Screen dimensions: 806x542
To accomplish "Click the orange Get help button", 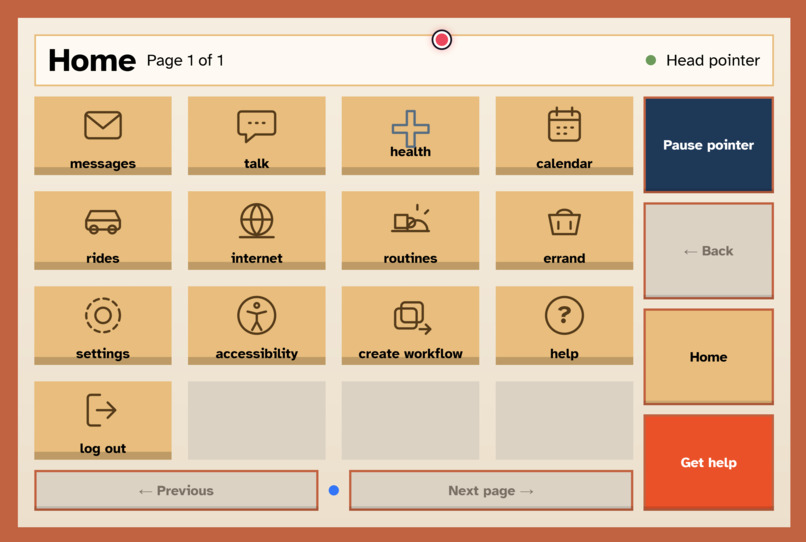I will coord(708,462).
